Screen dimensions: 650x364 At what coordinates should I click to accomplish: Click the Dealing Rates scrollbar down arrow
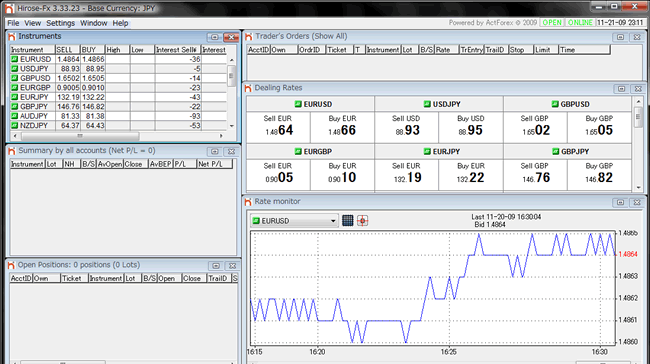[x=638, y=187]
